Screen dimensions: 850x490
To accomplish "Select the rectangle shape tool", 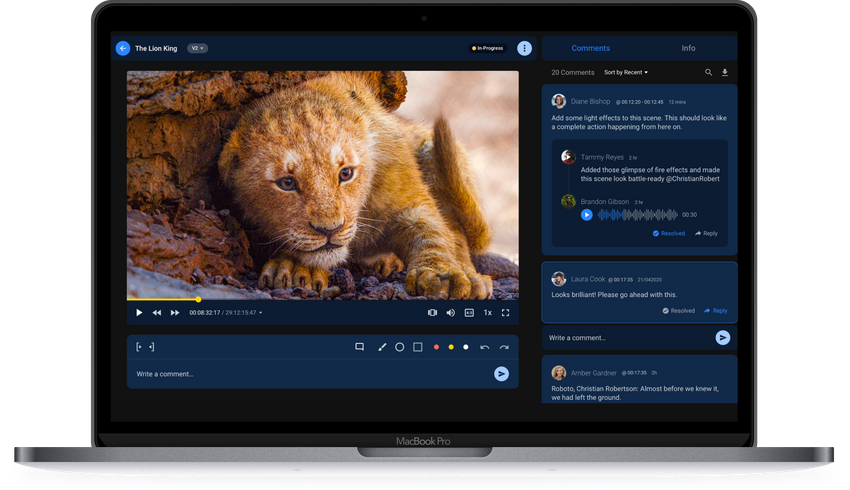I will 417,347.
